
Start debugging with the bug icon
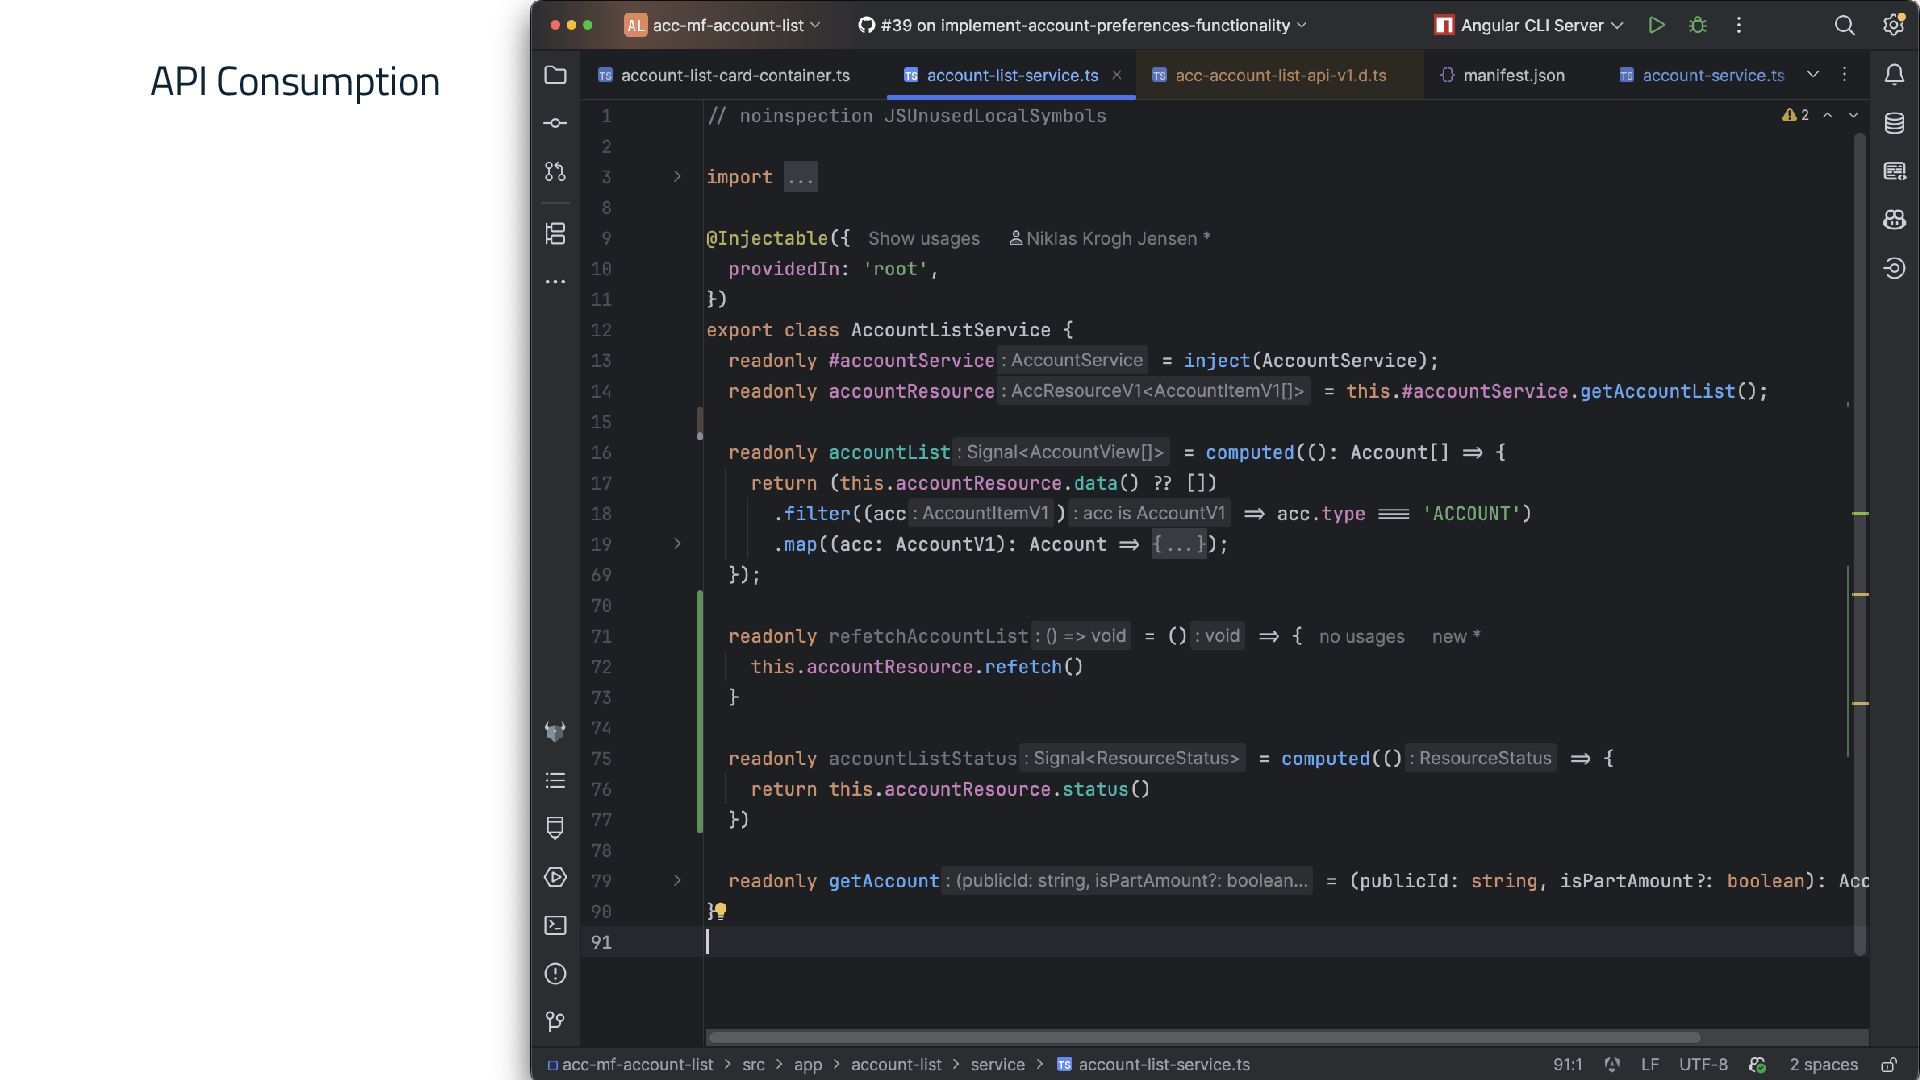coord(1697,25)
